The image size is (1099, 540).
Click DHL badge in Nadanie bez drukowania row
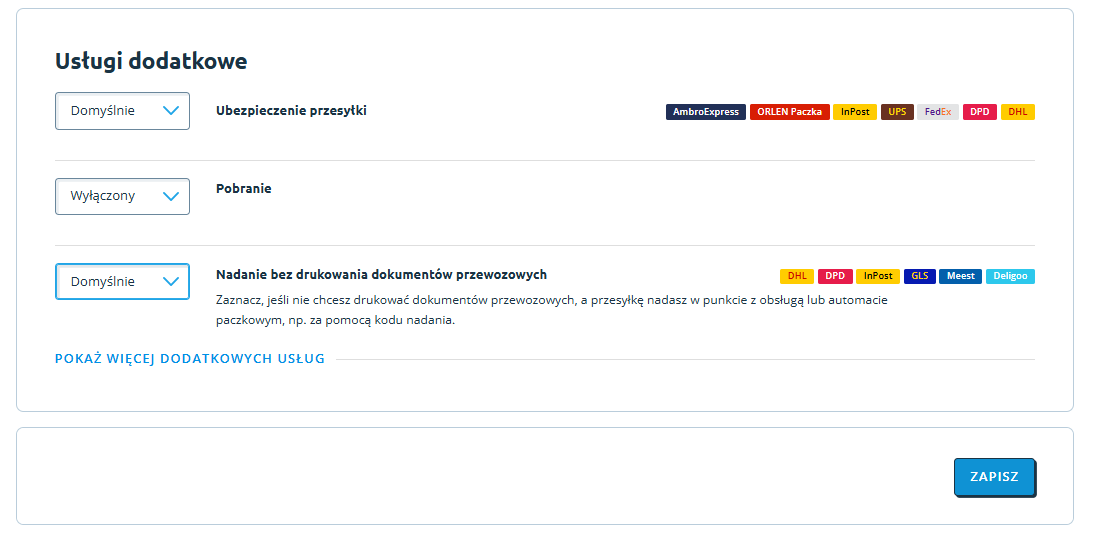pos(797,276)
